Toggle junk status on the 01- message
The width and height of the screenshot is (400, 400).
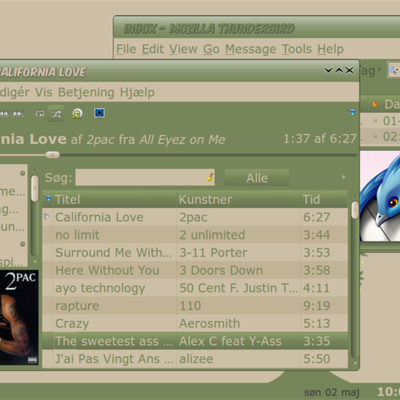pyautogui.click(x=375, y=121)
